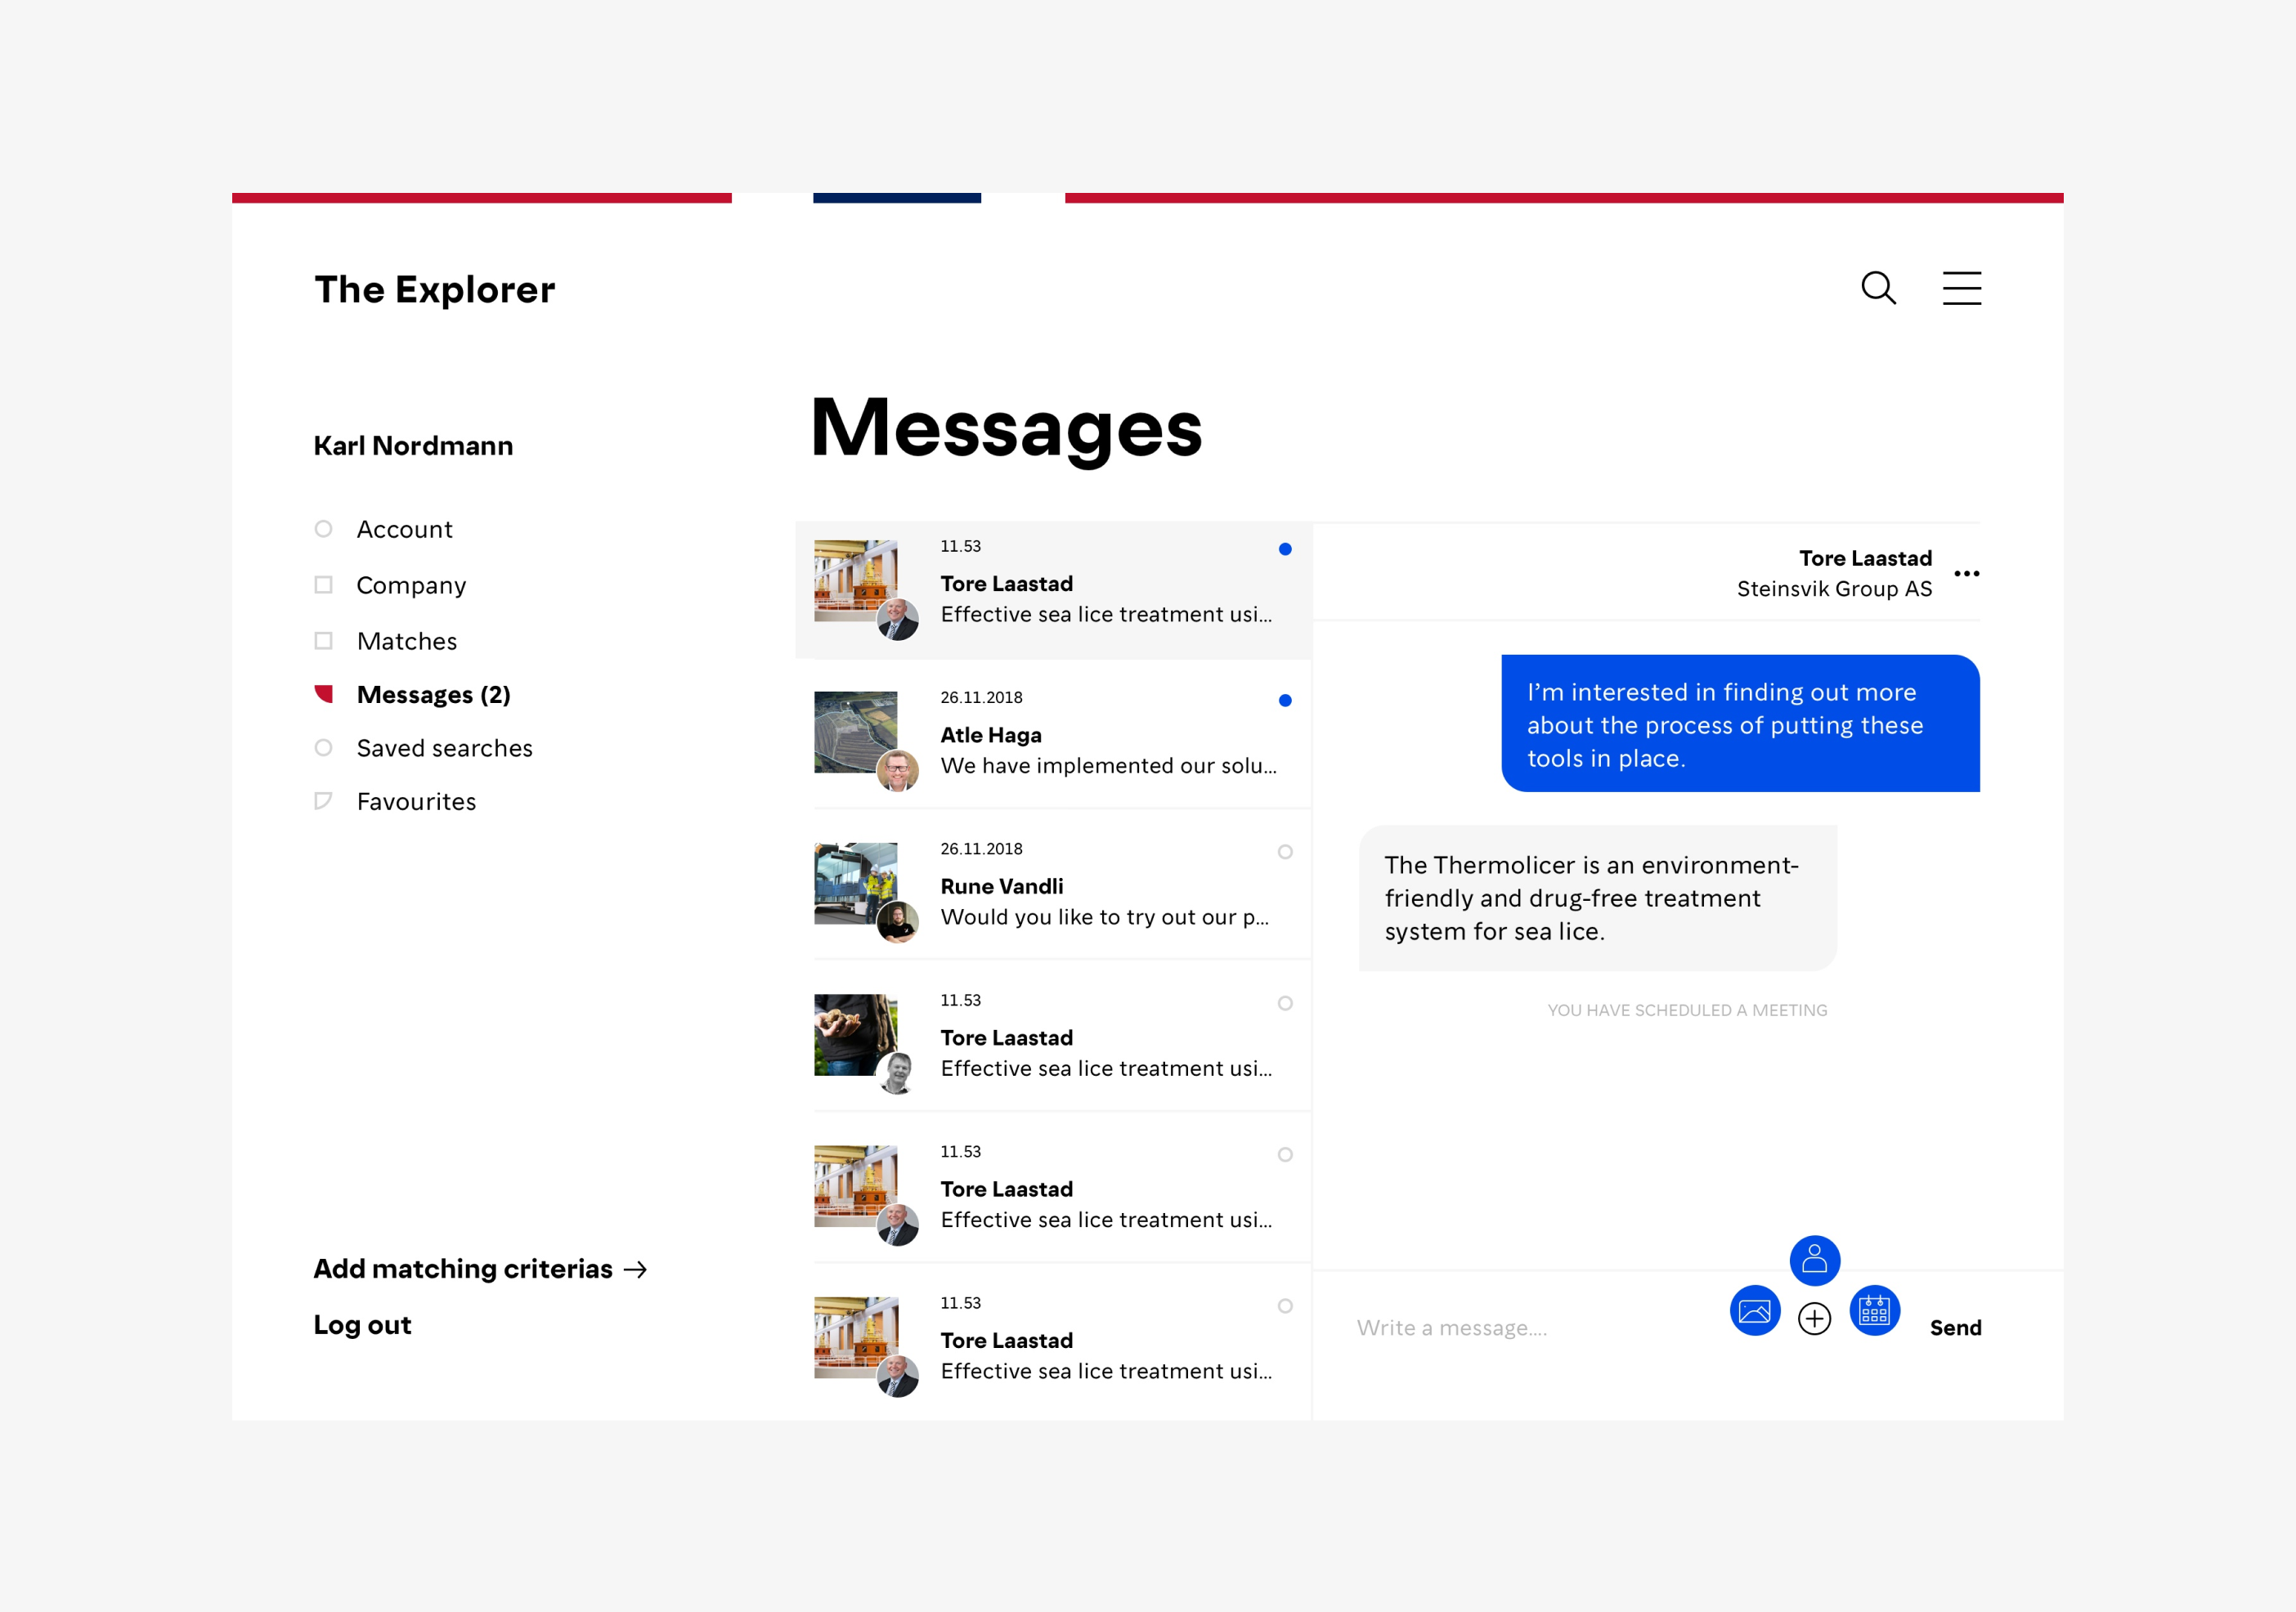Viewport: 2296px width, 1612px height.
Task: Click the plus add icon
Action: [1814, 1319]
